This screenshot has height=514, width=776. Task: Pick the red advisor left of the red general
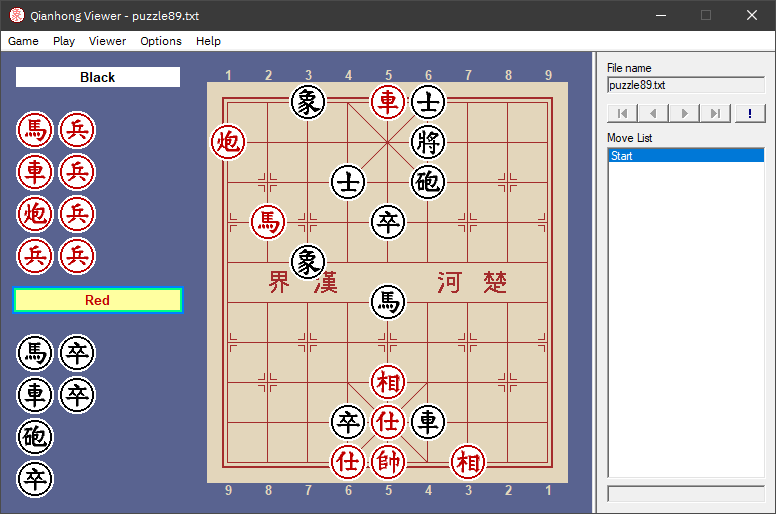pyautogui.click(x=348, y=462)
